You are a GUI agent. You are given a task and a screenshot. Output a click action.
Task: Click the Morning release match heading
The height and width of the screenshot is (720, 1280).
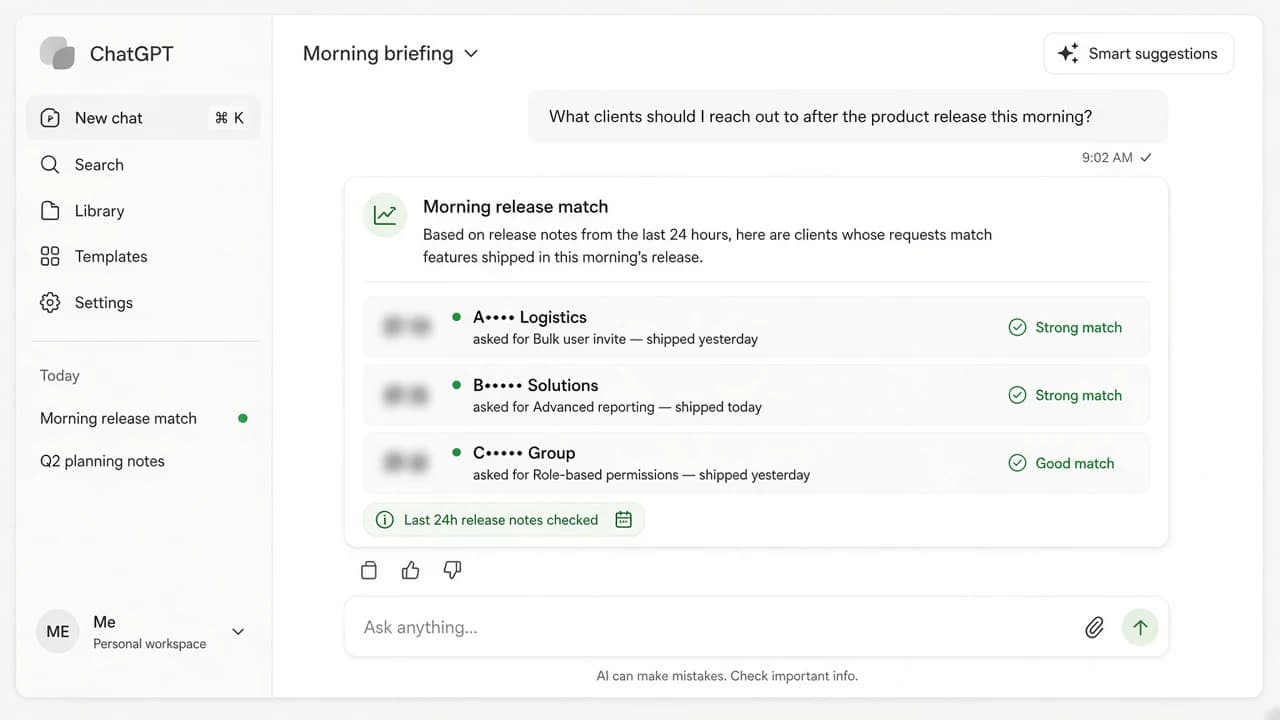516,207
